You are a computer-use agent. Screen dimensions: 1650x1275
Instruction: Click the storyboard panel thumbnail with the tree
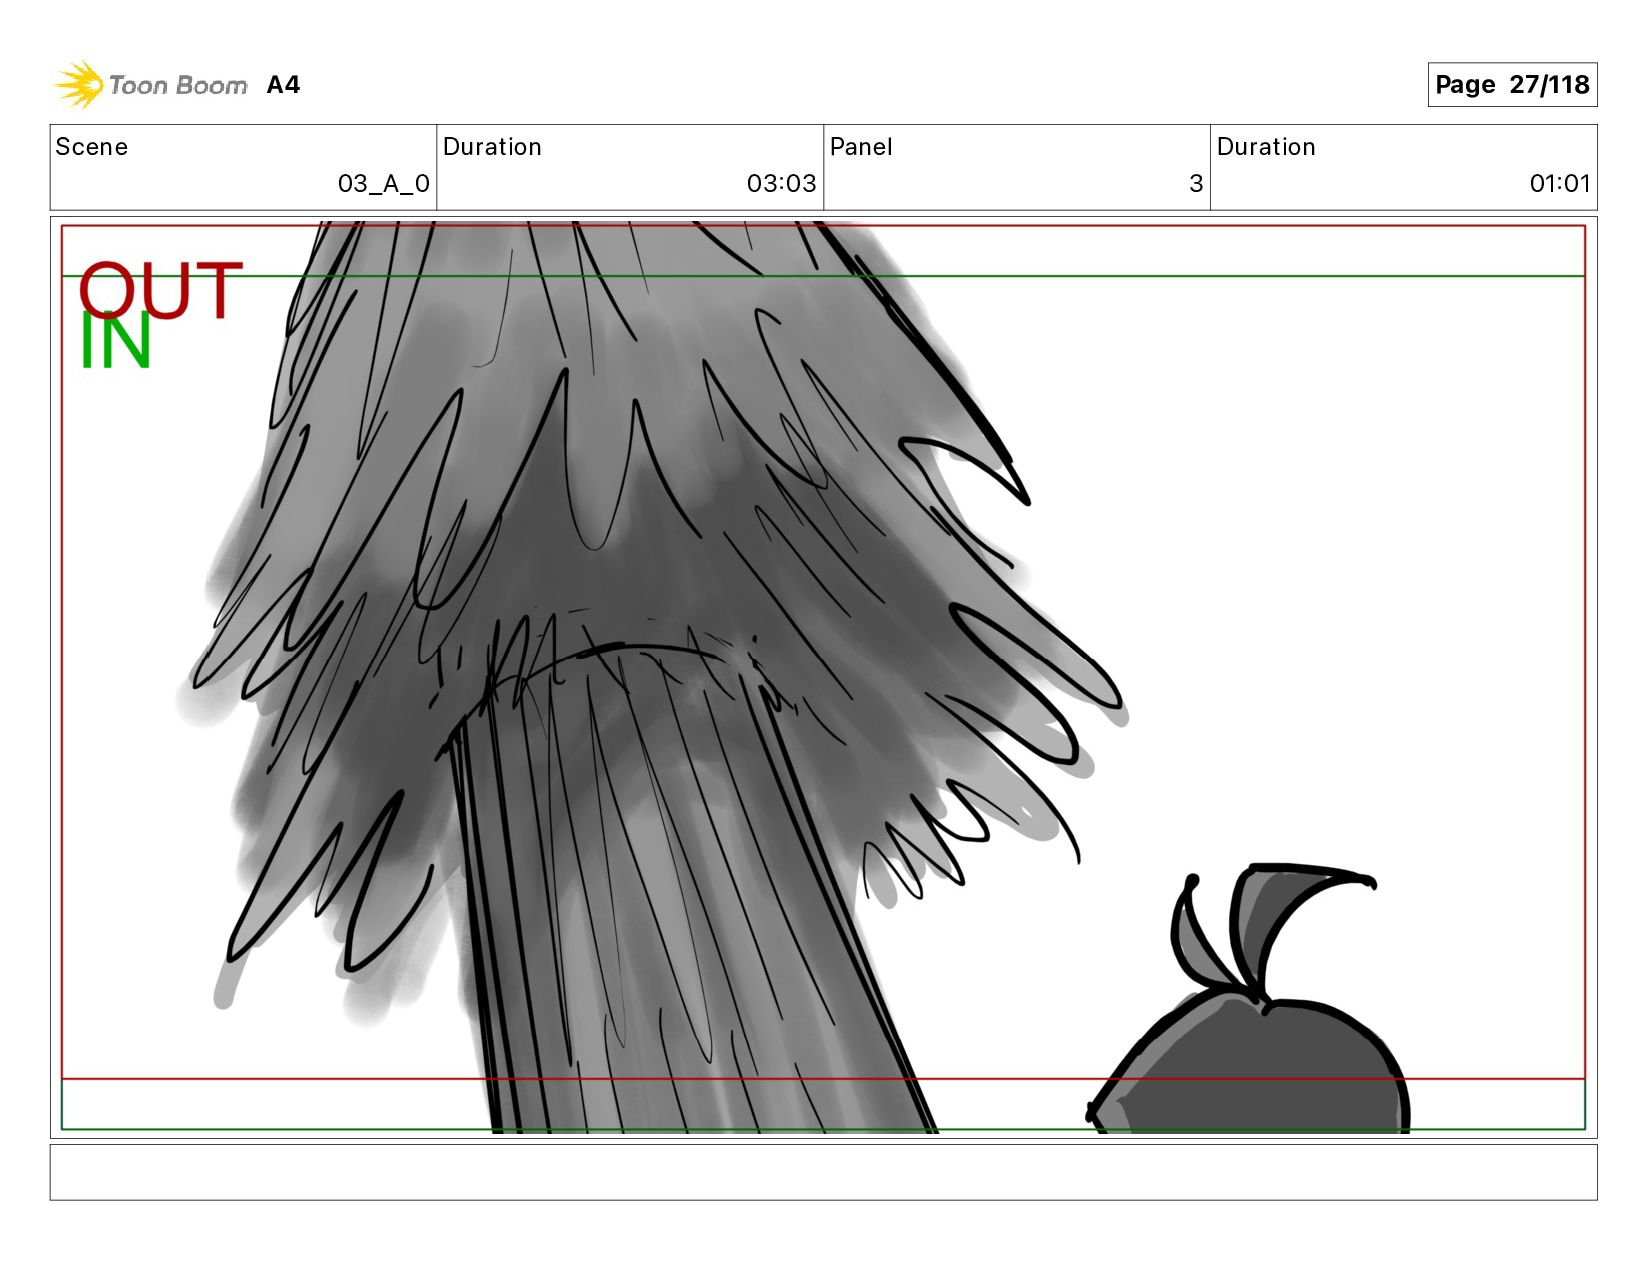tap(823, 677)
